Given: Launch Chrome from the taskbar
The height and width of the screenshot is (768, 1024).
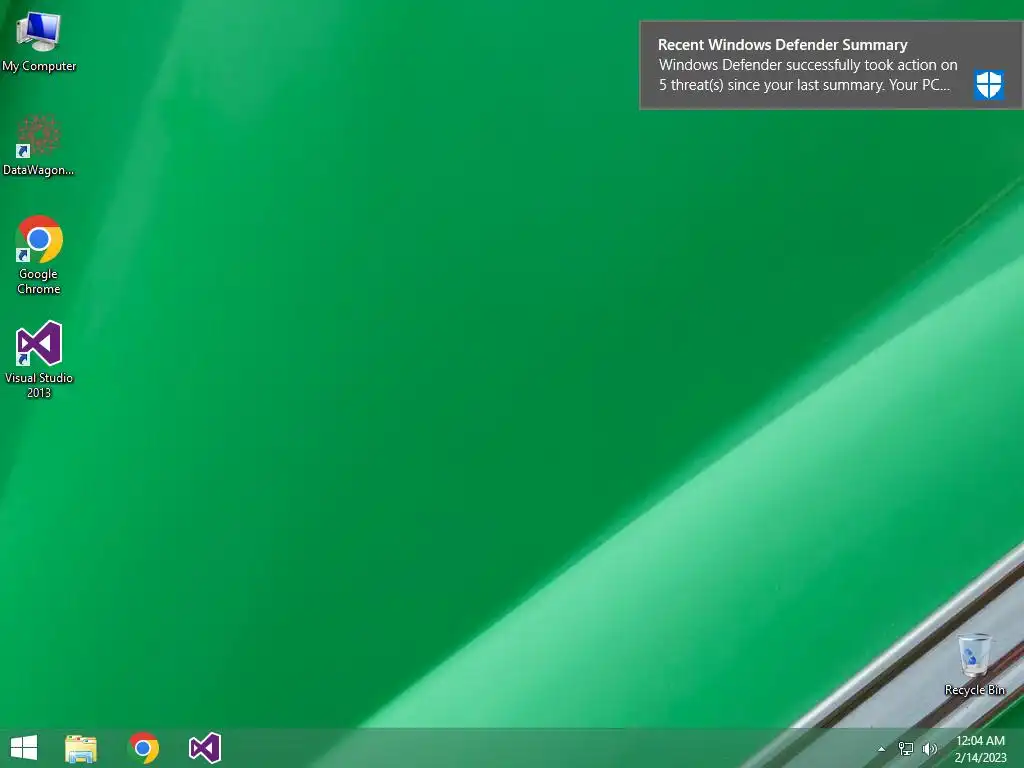Looking at the screenshot, I should (x=144, y=748).
